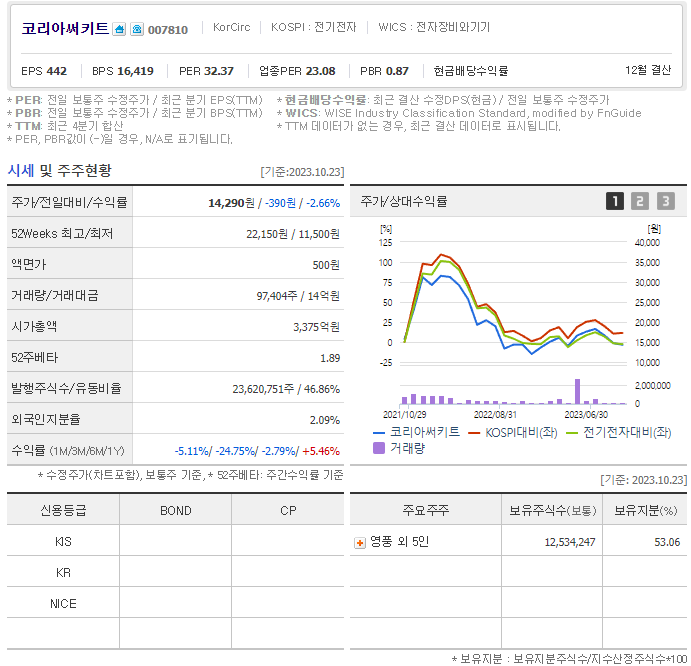Select the 액면가 value 500원
Image resolution: width=691 pixels, height=666 pixels.
pyautogui.click(x=326, y=265)
